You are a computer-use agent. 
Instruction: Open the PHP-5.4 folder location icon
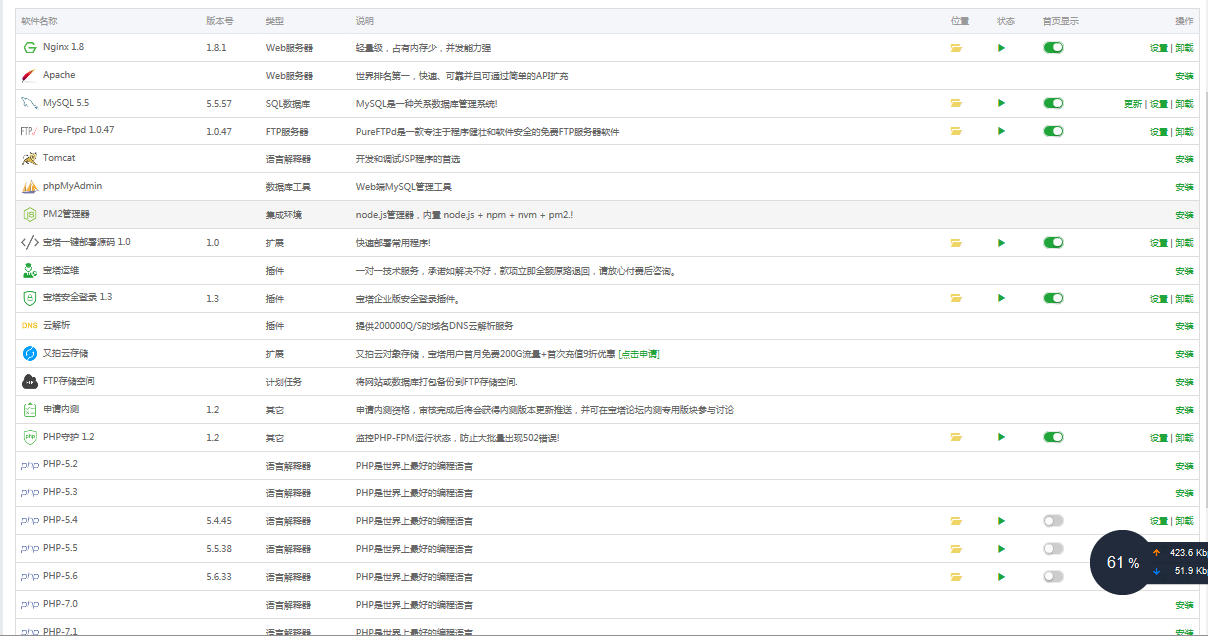coord(956,521)
